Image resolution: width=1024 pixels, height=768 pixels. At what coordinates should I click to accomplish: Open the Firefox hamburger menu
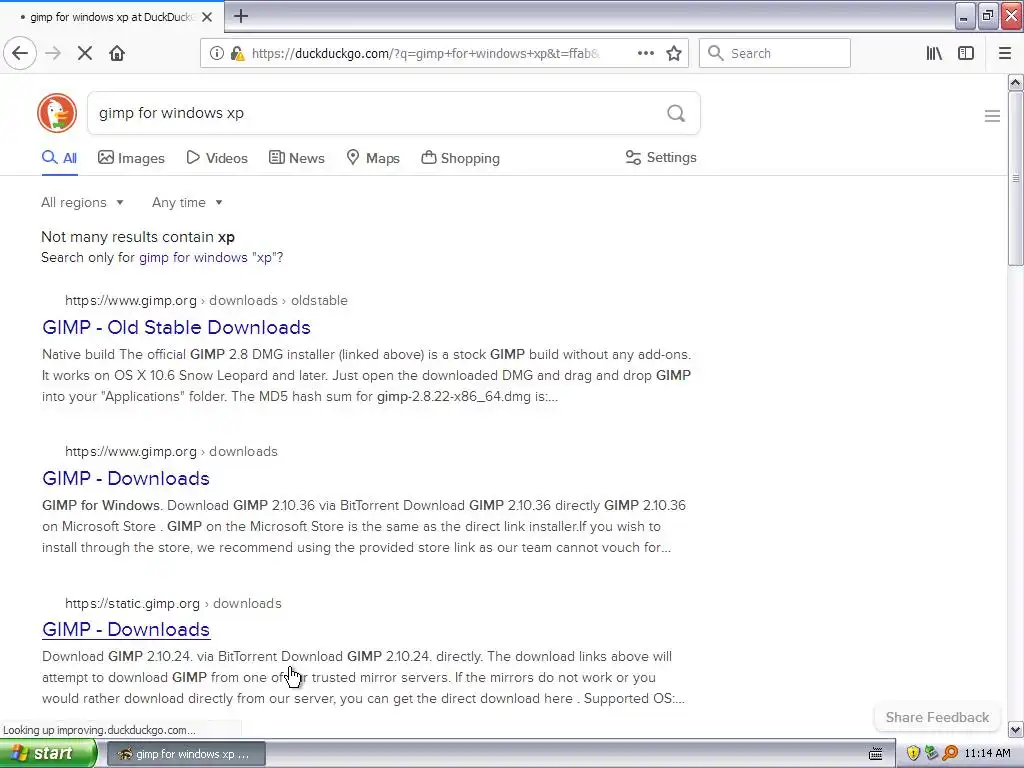click(1005, 54)
